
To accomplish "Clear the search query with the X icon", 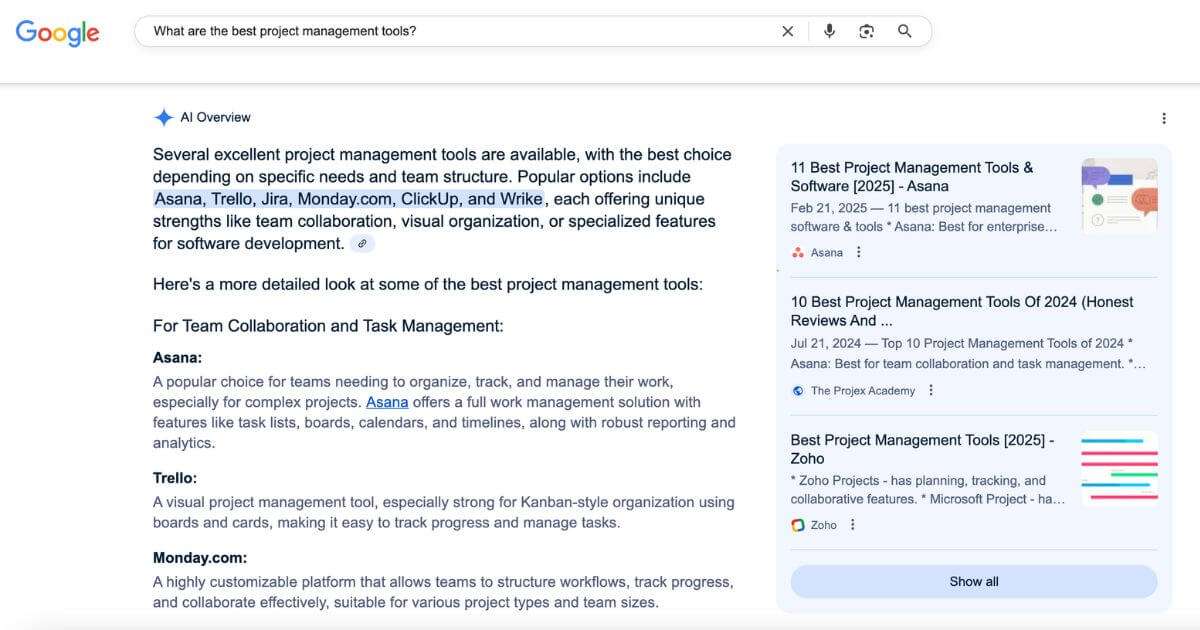I will [x=788, y=31].
